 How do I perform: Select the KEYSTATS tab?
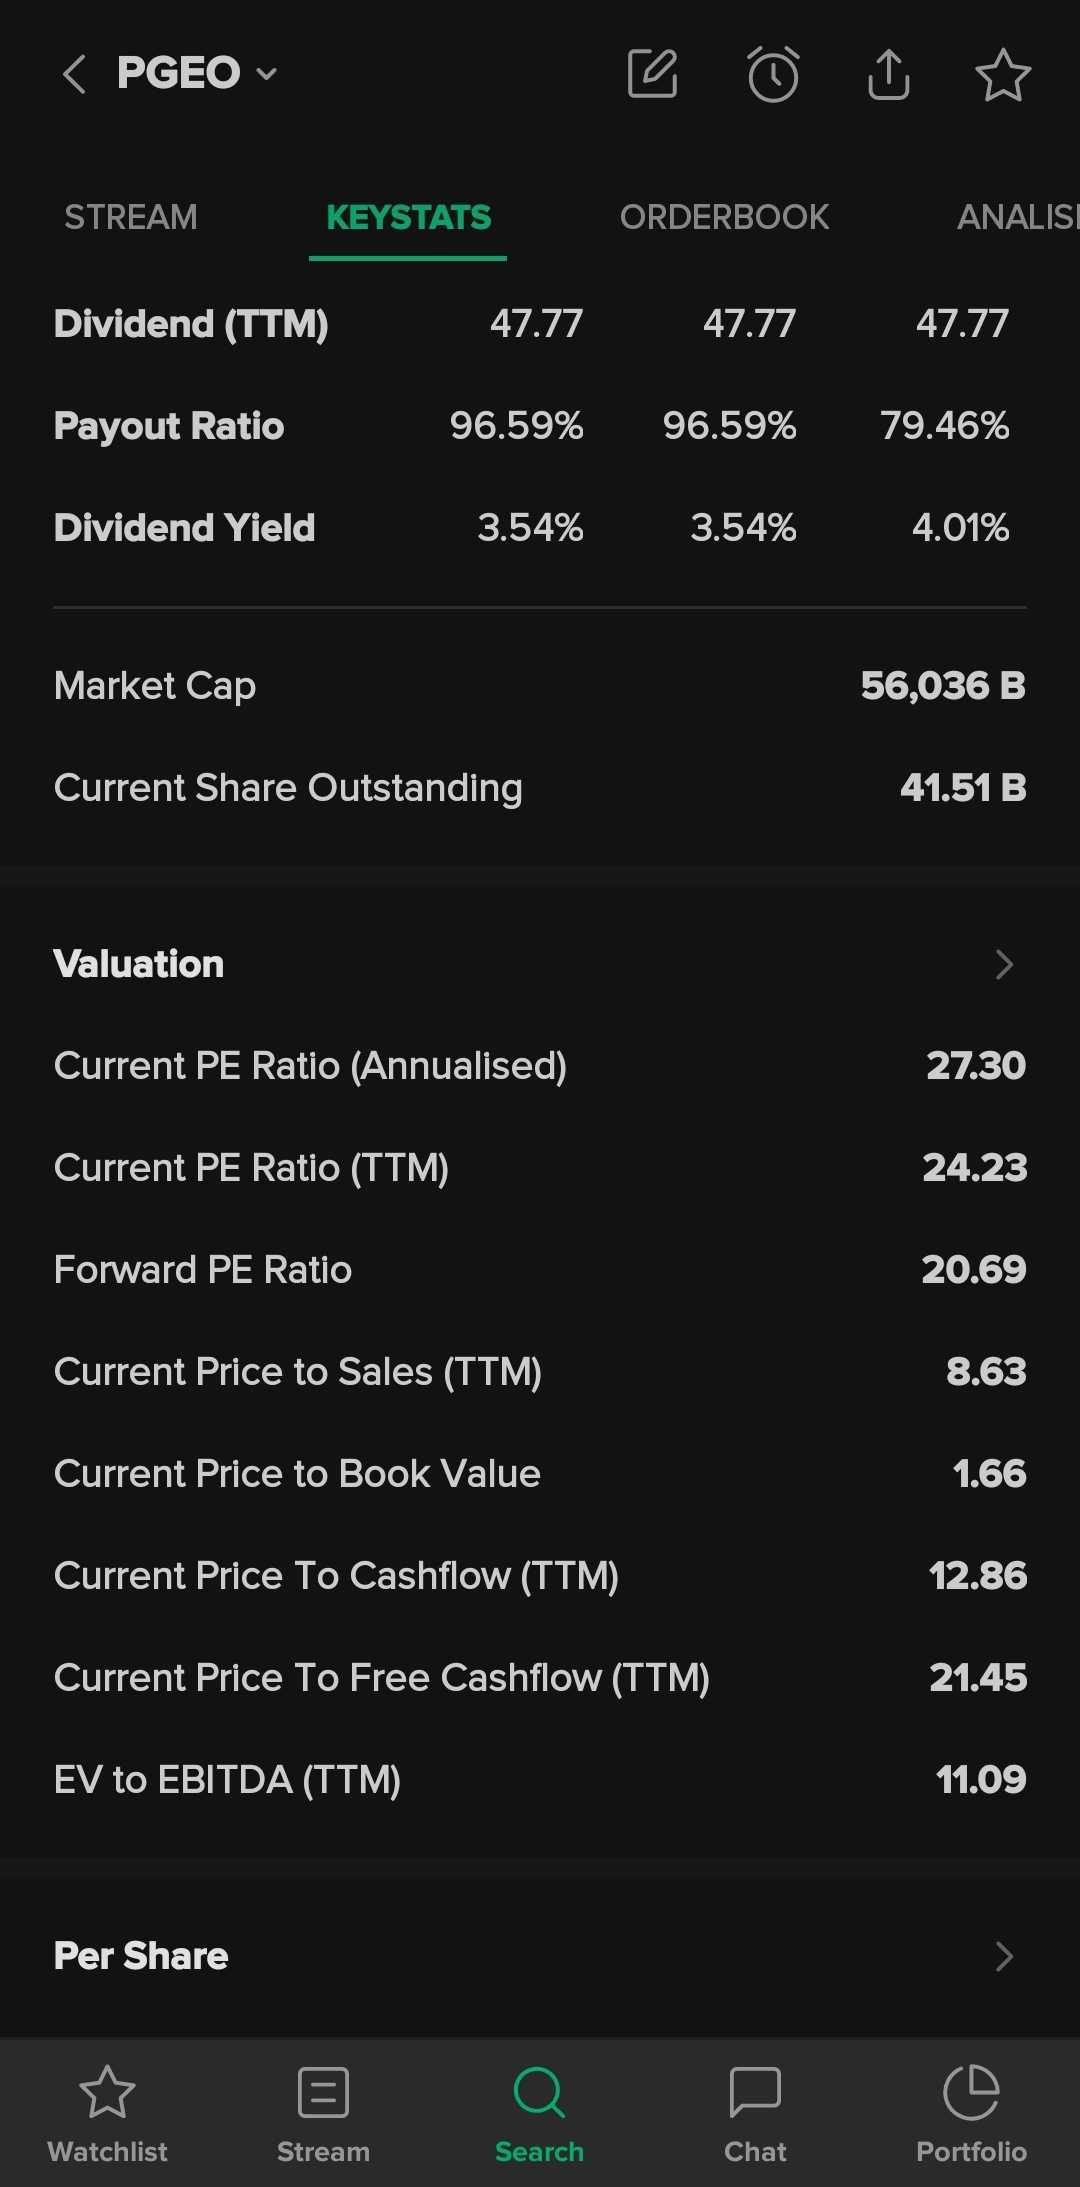pos(408,217)
